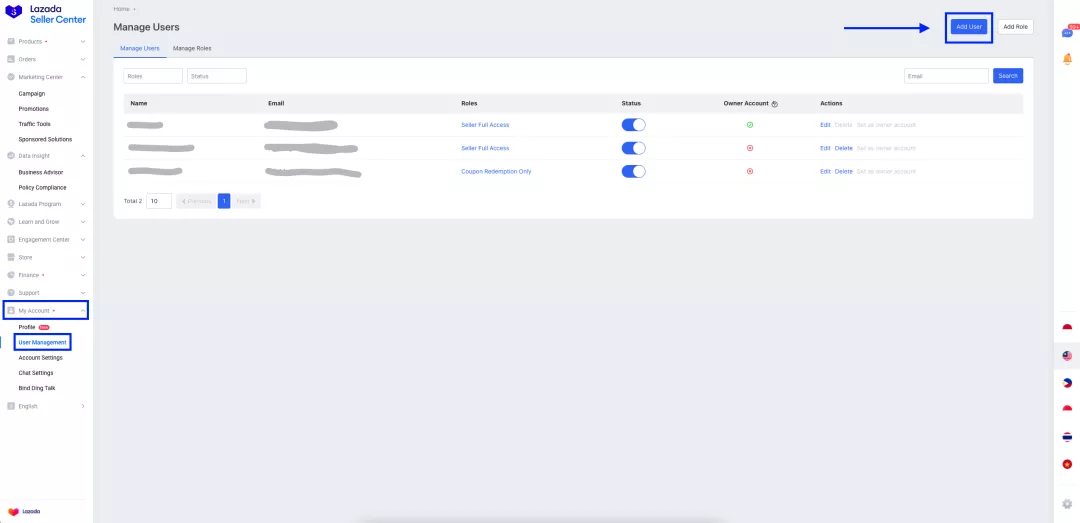Screen dimensions: 1080x523
Task: Switch to the Malaysia flag store
Action: pyautogui.click(x=1068, y=356)
